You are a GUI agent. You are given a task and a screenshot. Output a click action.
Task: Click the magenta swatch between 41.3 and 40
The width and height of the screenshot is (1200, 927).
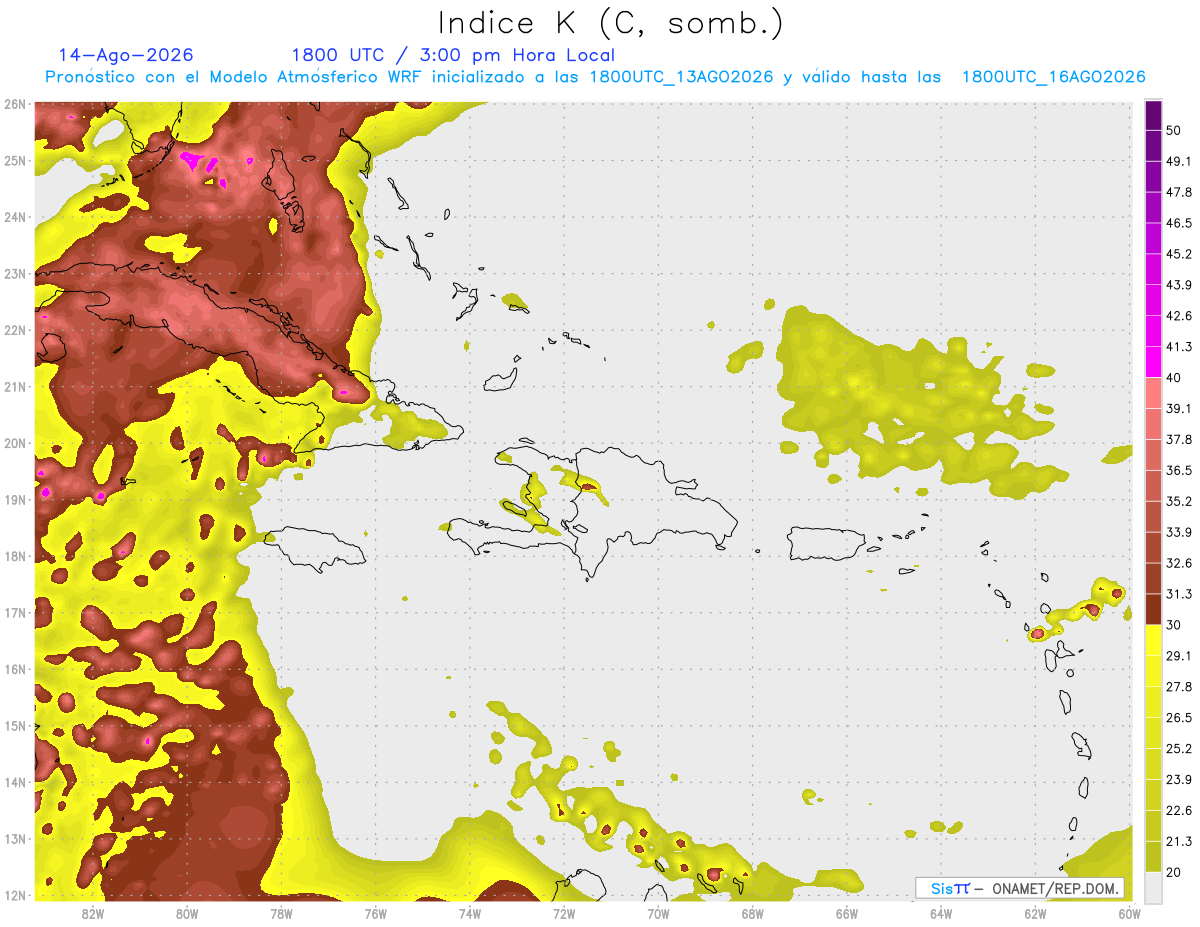[x=1153, y=362]
